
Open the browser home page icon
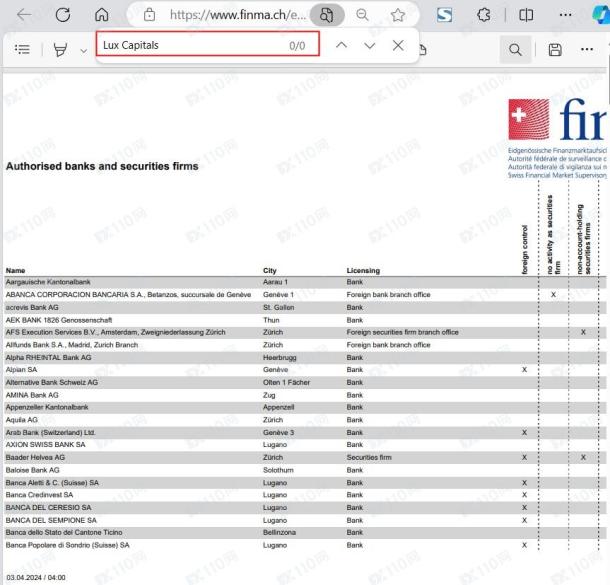click(102, 15)
